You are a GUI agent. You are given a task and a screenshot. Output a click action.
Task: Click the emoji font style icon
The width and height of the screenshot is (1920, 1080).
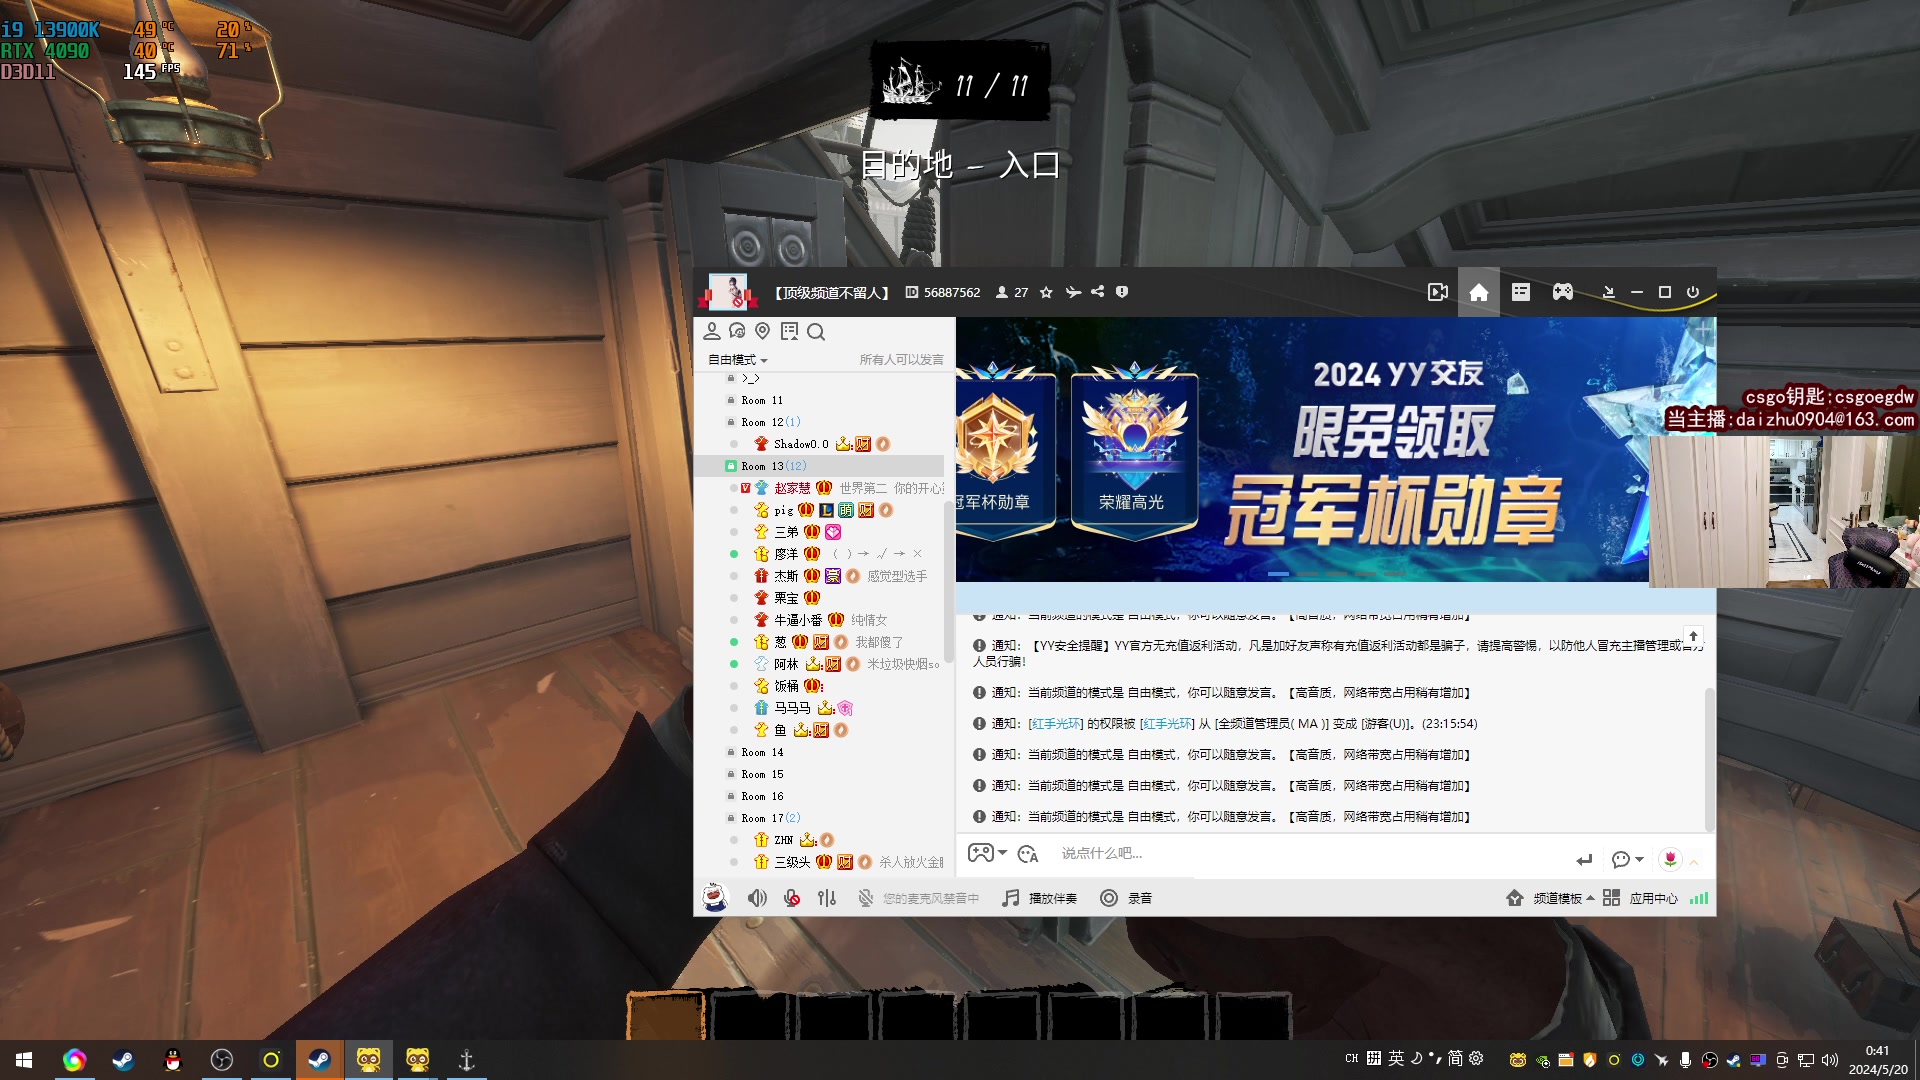[x=1028, y=854]
